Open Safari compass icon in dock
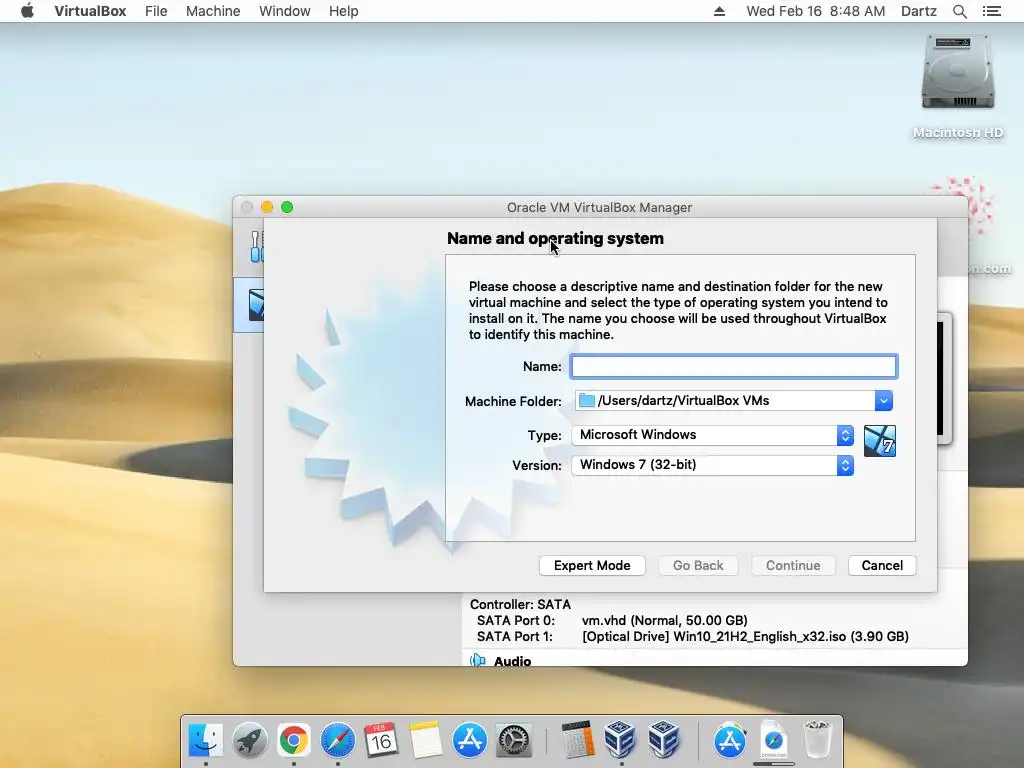 click(337, 740)
